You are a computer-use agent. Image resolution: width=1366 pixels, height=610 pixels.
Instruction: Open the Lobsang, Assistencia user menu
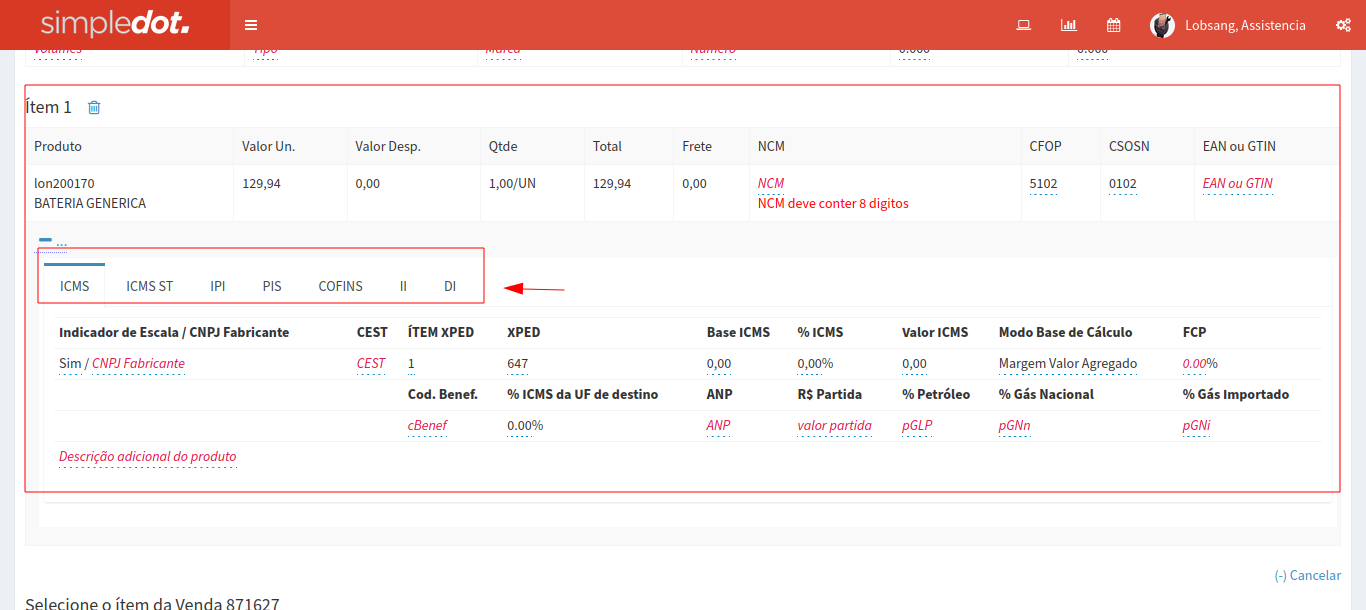click(x=1244, y=25)
